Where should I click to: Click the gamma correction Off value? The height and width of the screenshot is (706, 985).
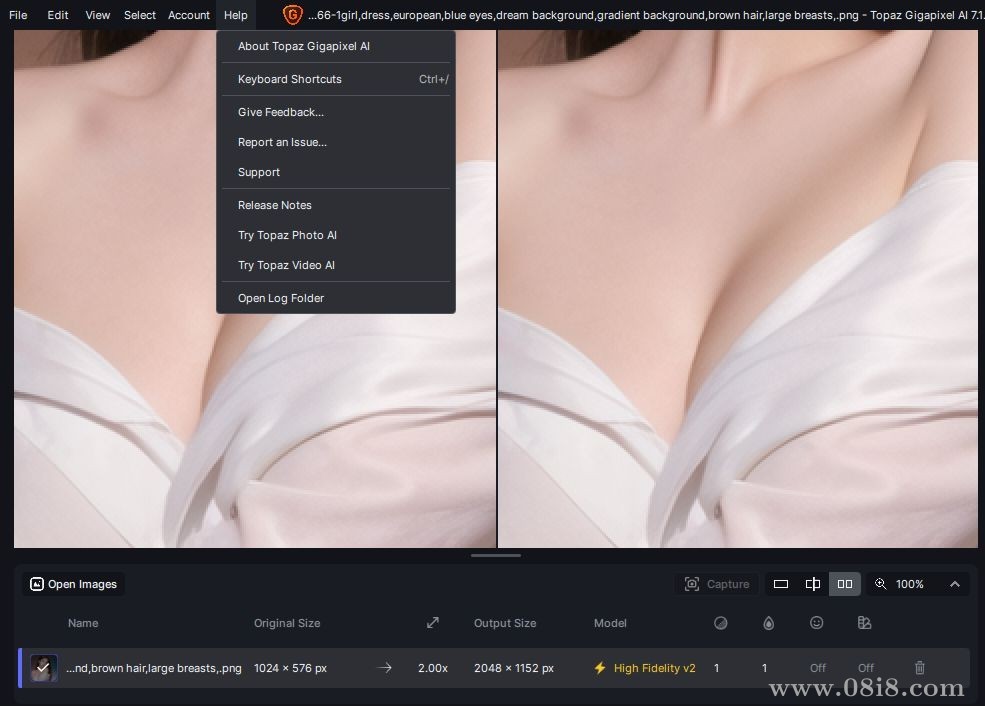pyautogui.click(x=866, y=668)
